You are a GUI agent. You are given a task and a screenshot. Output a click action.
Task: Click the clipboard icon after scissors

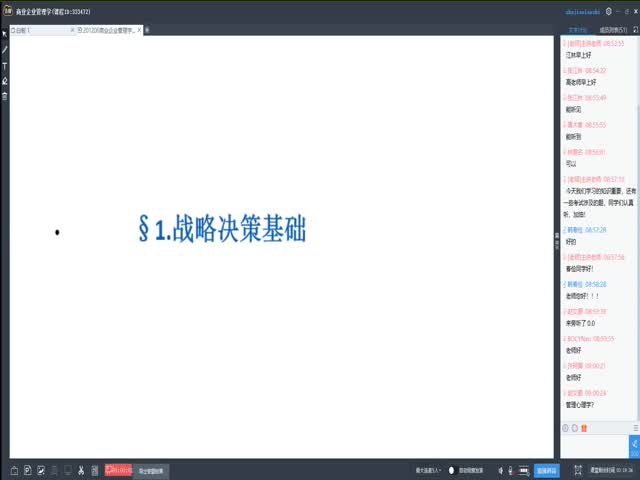95,470
